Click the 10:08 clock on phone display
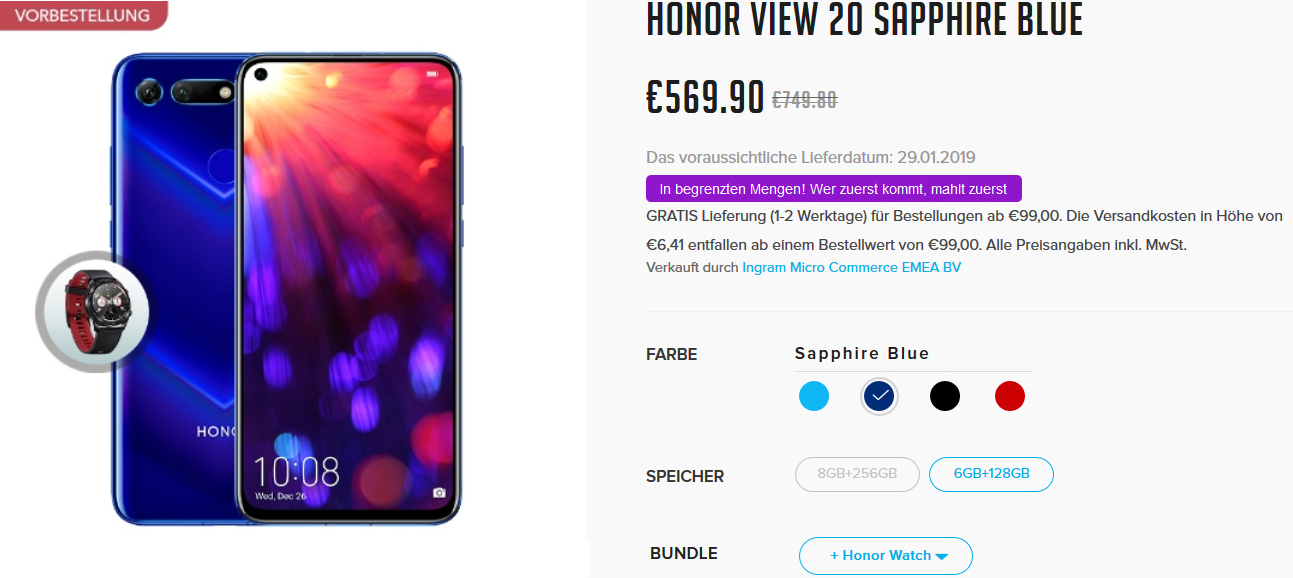 295,471
